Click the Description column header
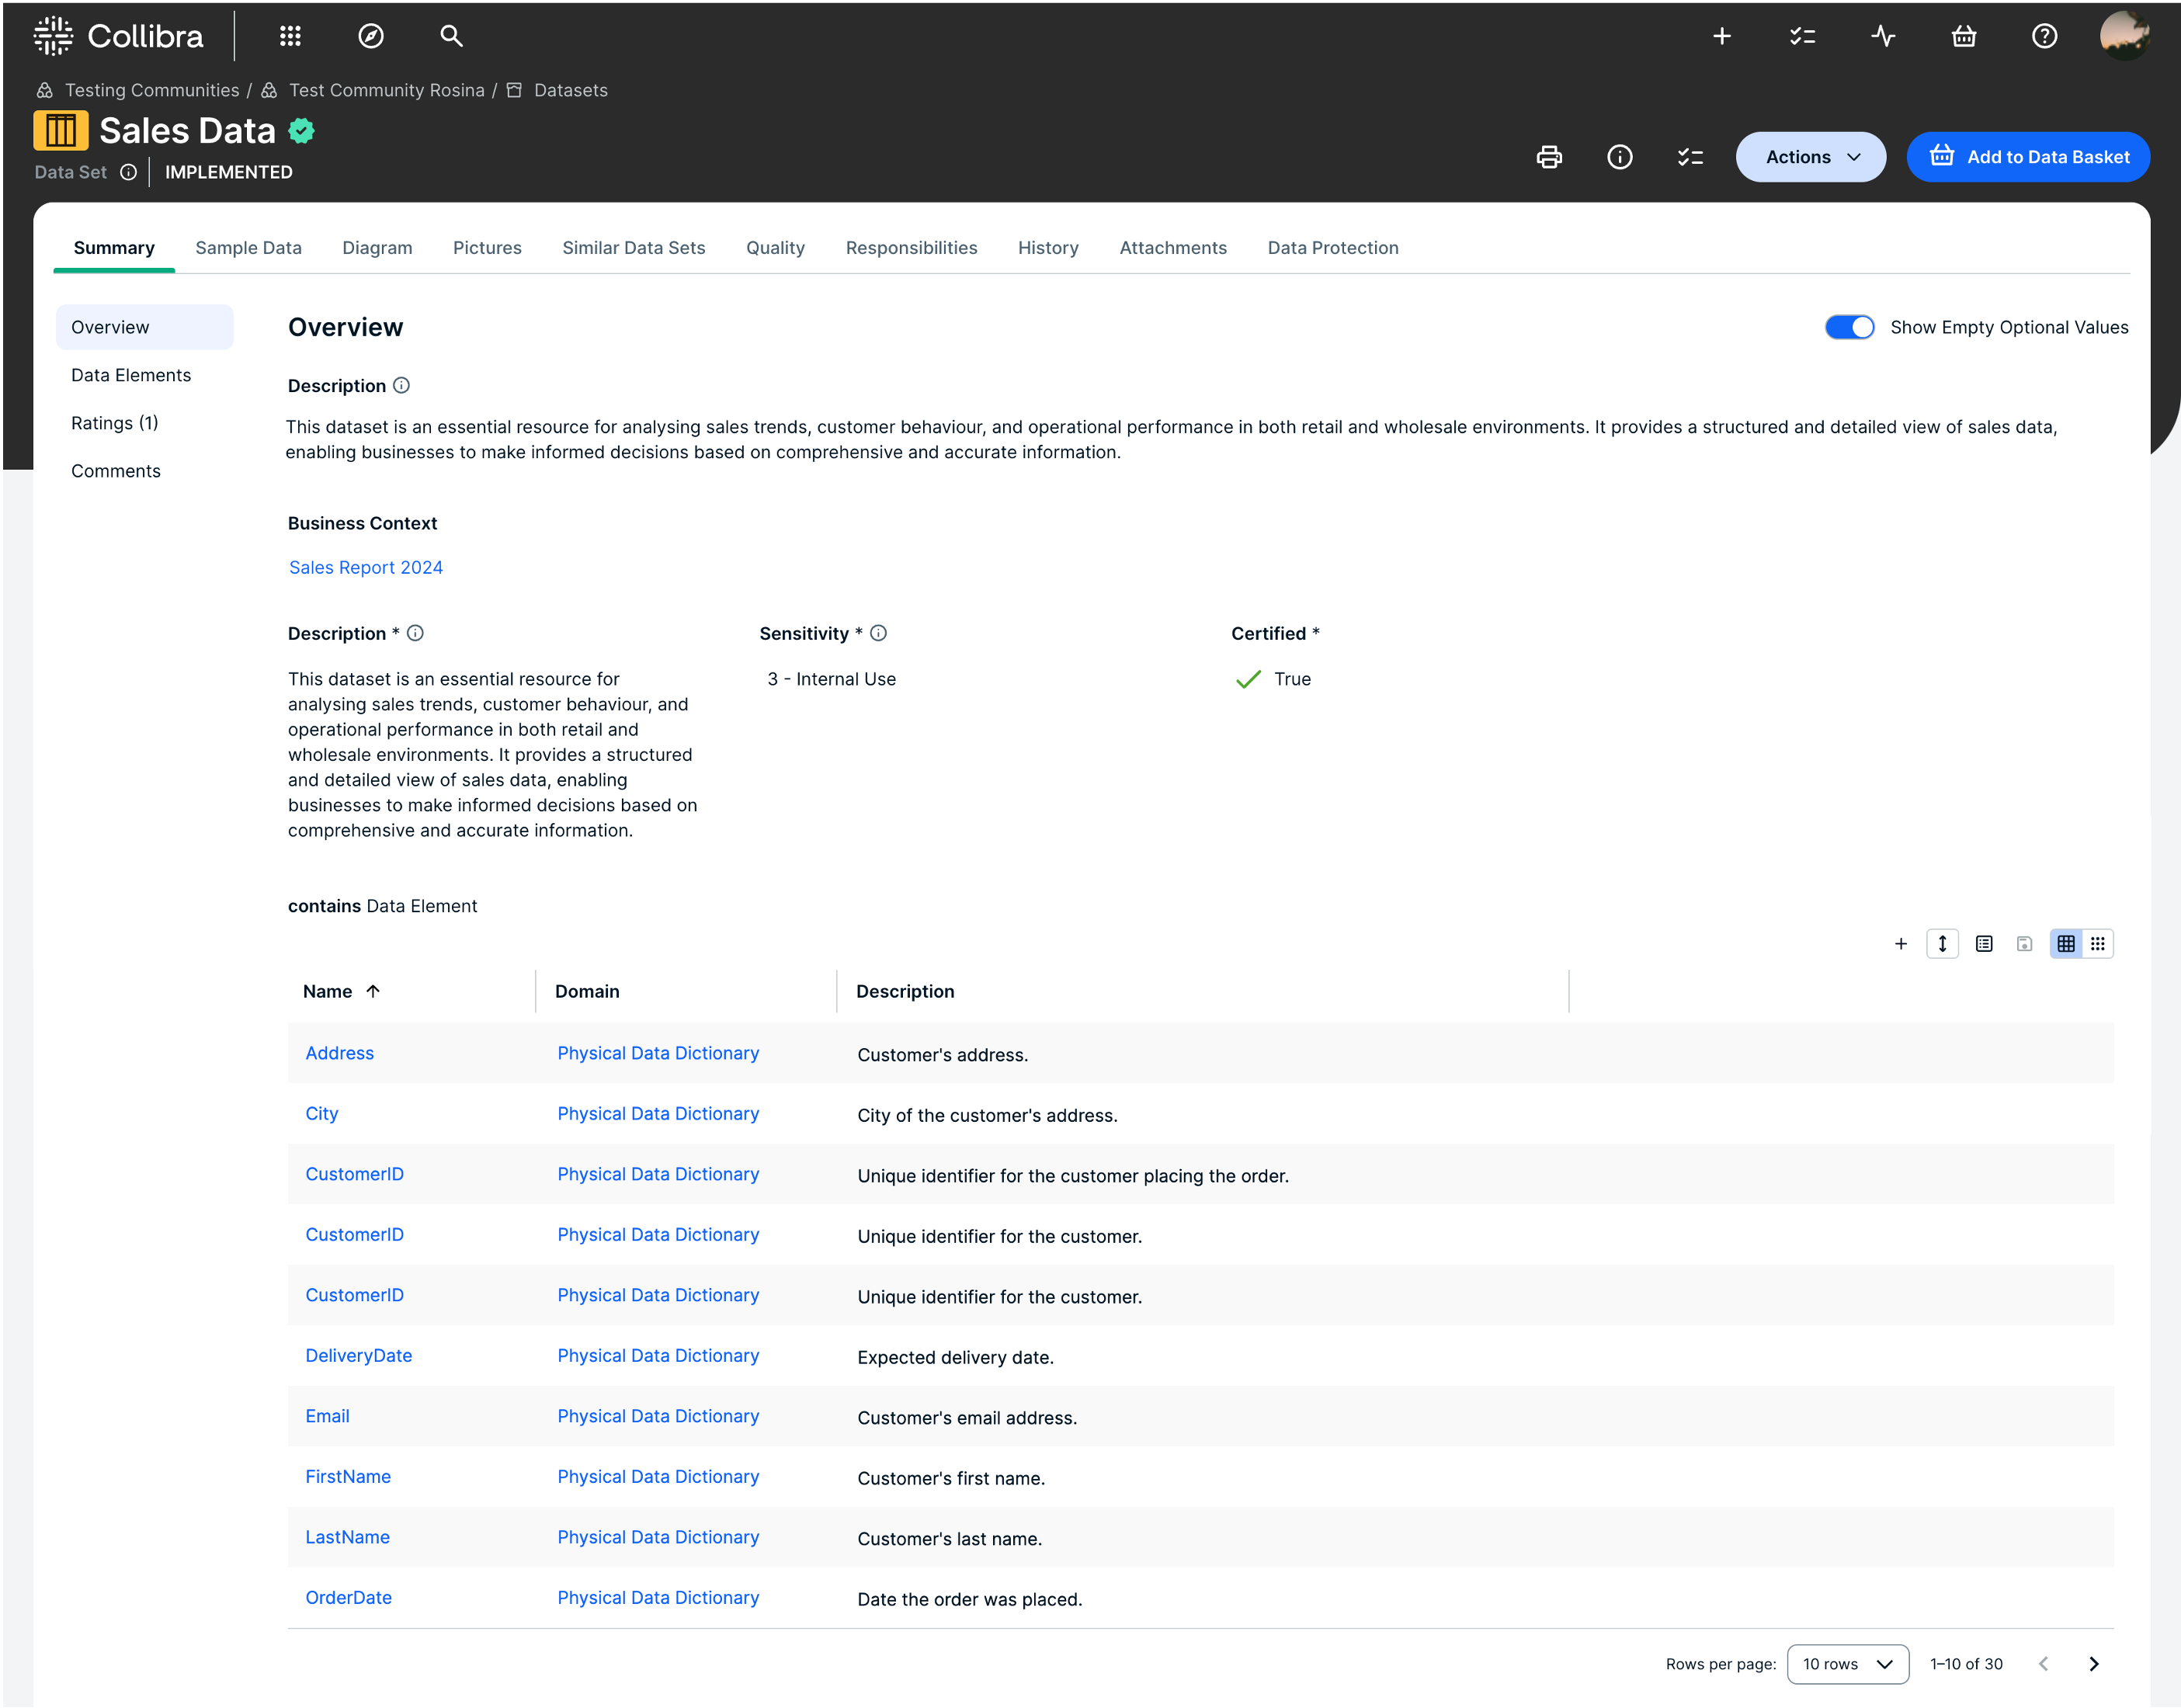Image resolution: width=2181 pixels, height=1708 pixels. click(x=905, y=991)
